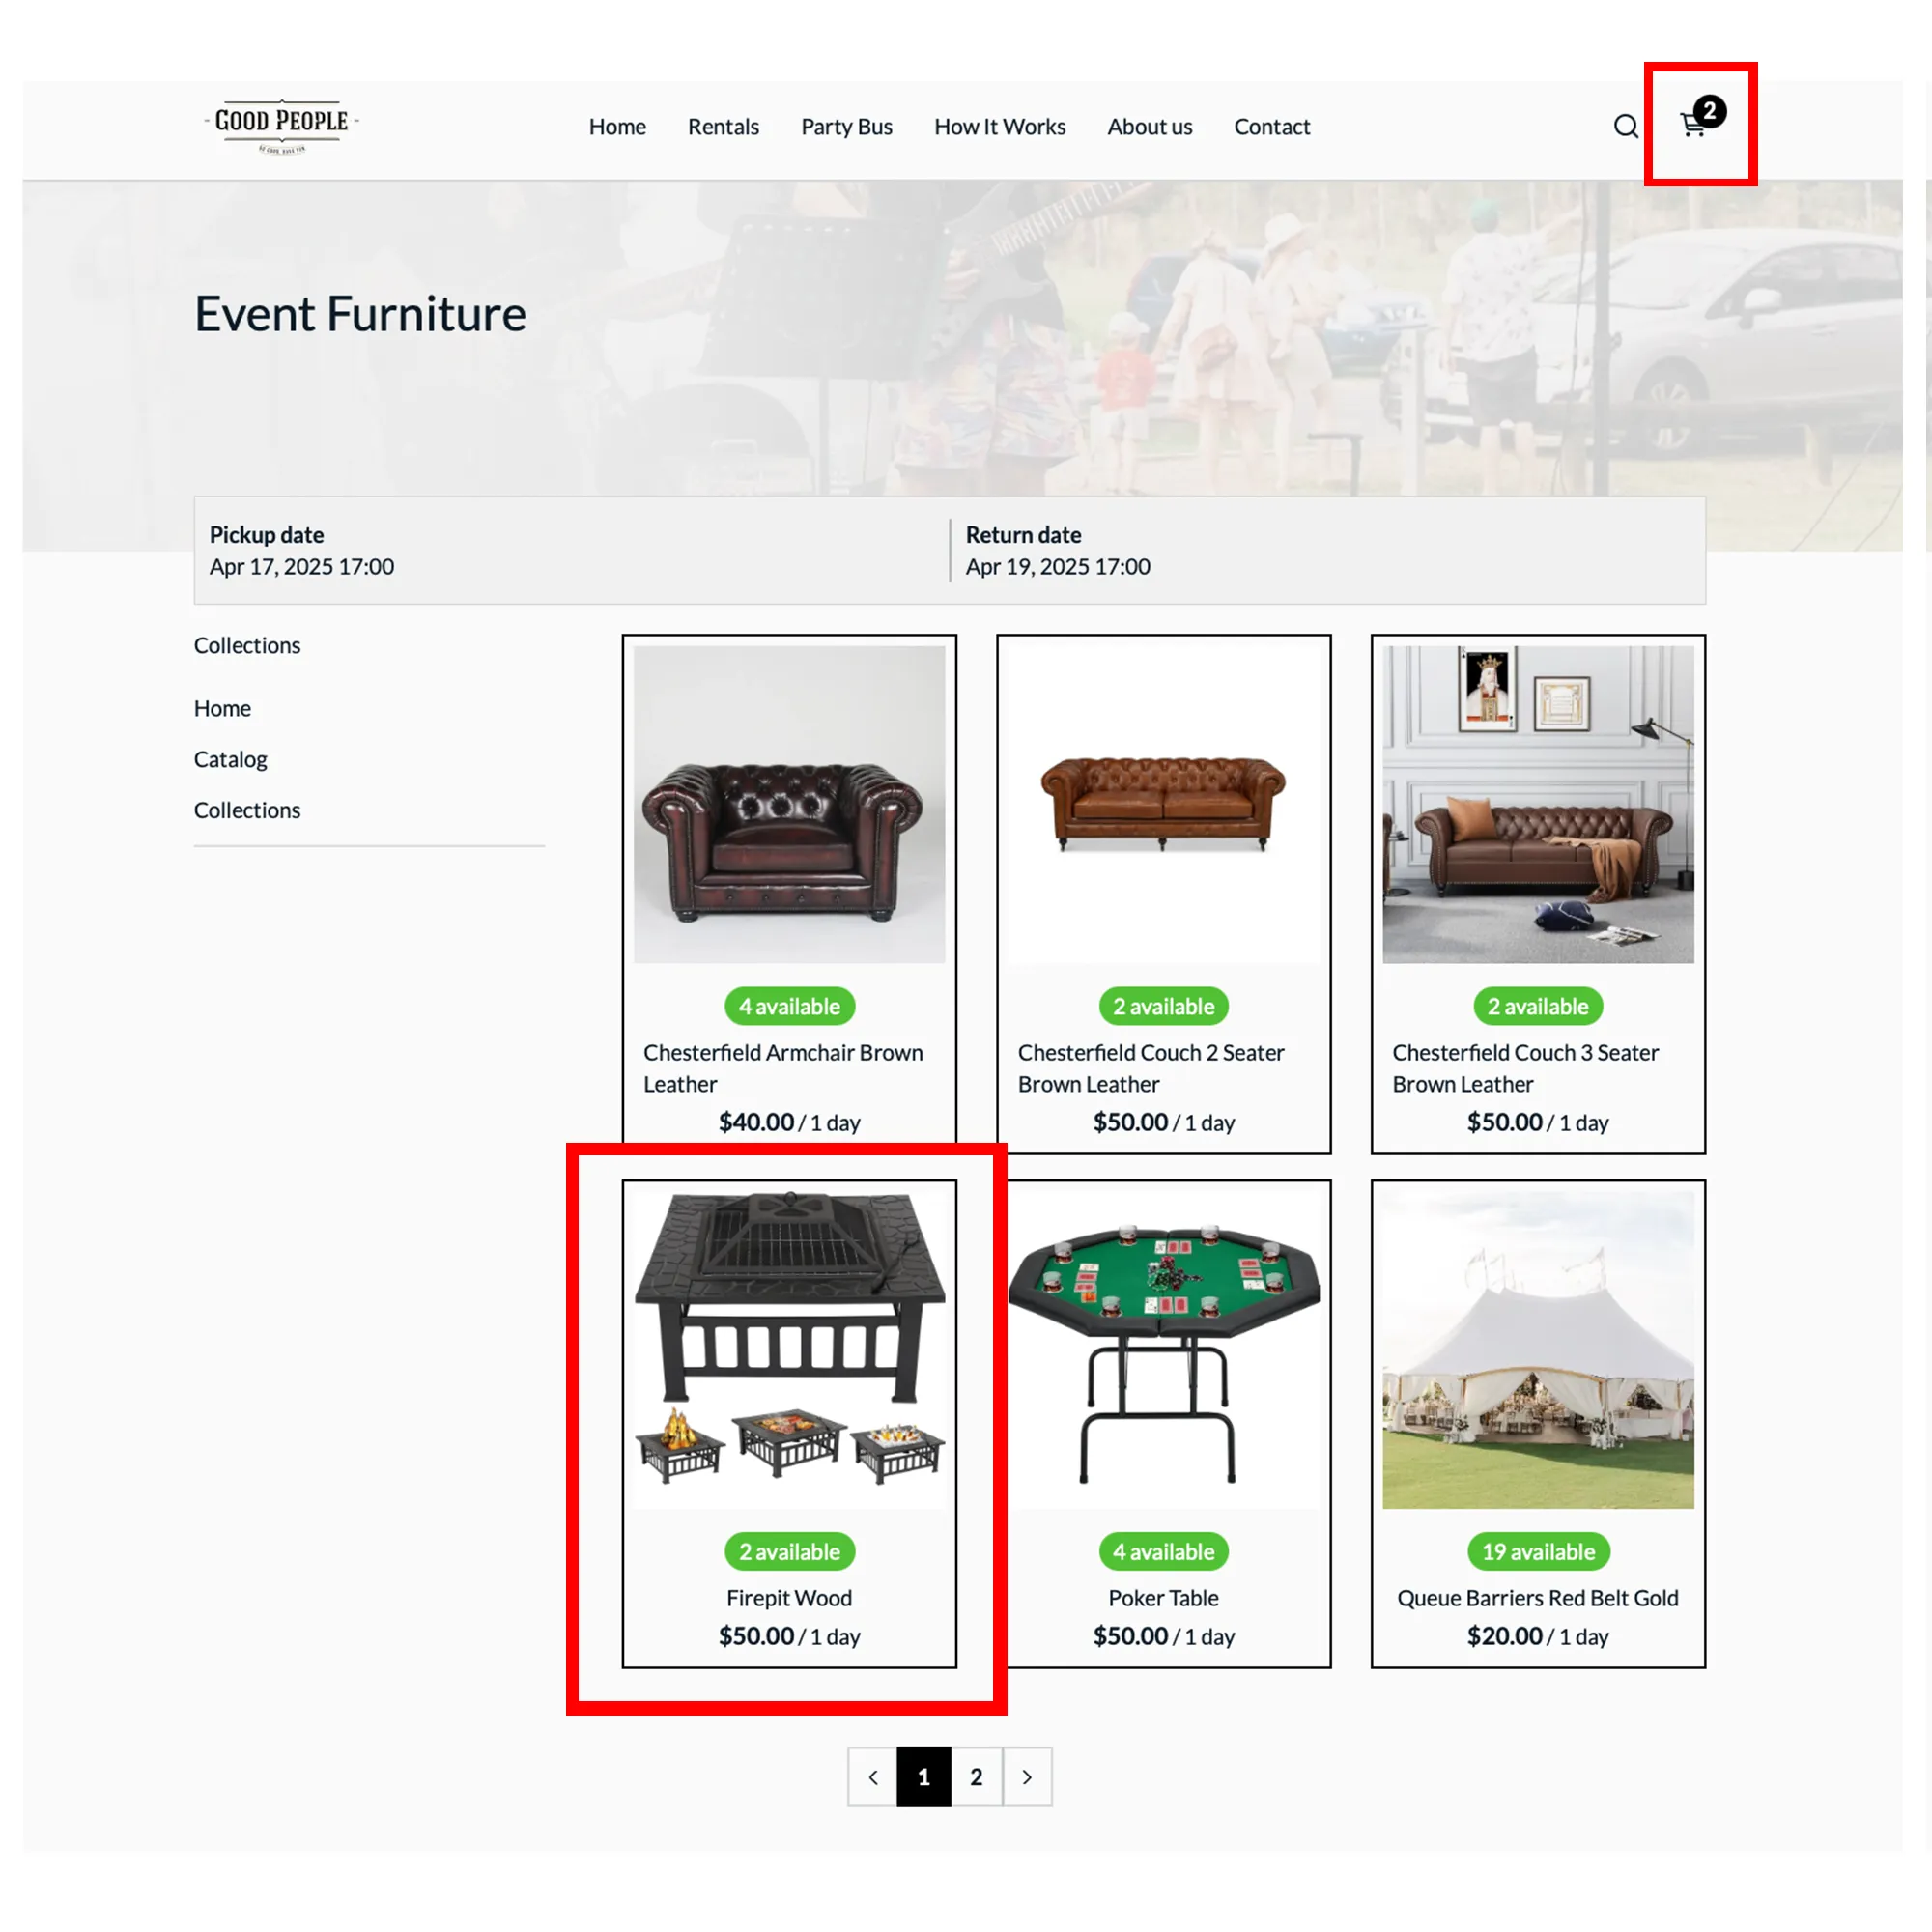Click the search magnifier icon
The image size is (1932, 1932).
[1626, 126]
